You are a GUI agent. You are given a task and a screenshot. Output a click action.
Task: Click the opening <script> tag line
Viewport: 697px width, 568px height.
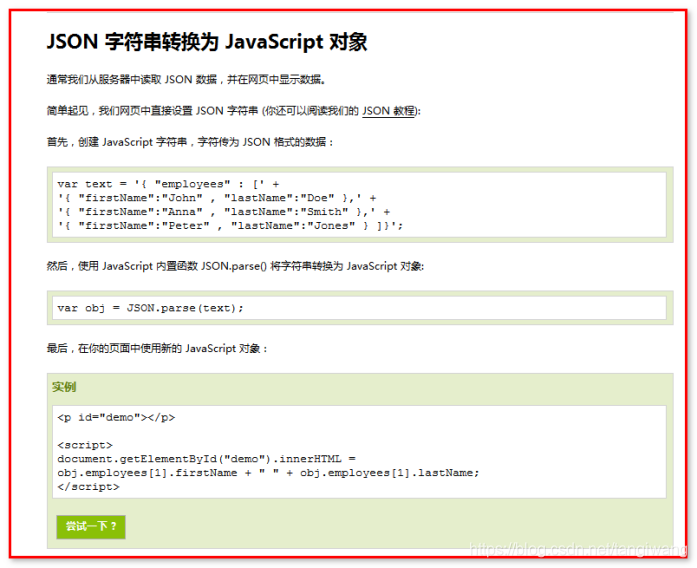click(x=85, y=445)
